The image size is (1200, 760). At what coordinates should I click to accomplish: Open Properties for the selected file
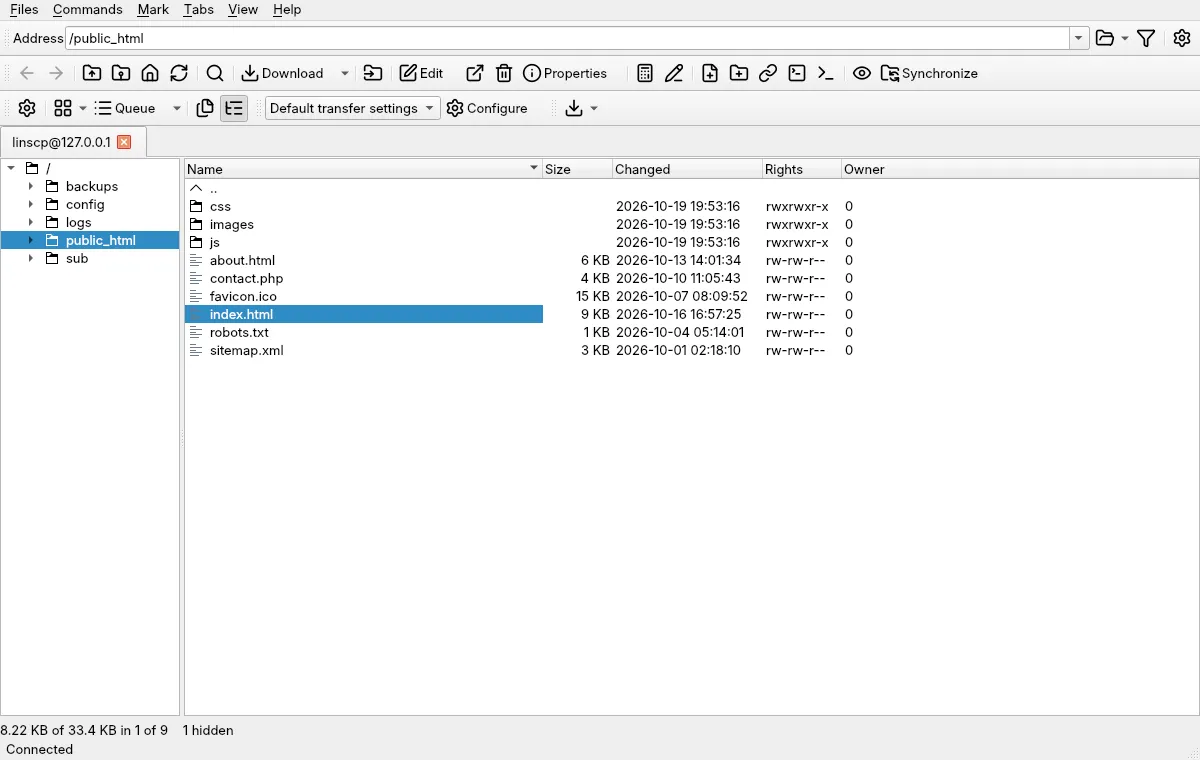(565, 73)
